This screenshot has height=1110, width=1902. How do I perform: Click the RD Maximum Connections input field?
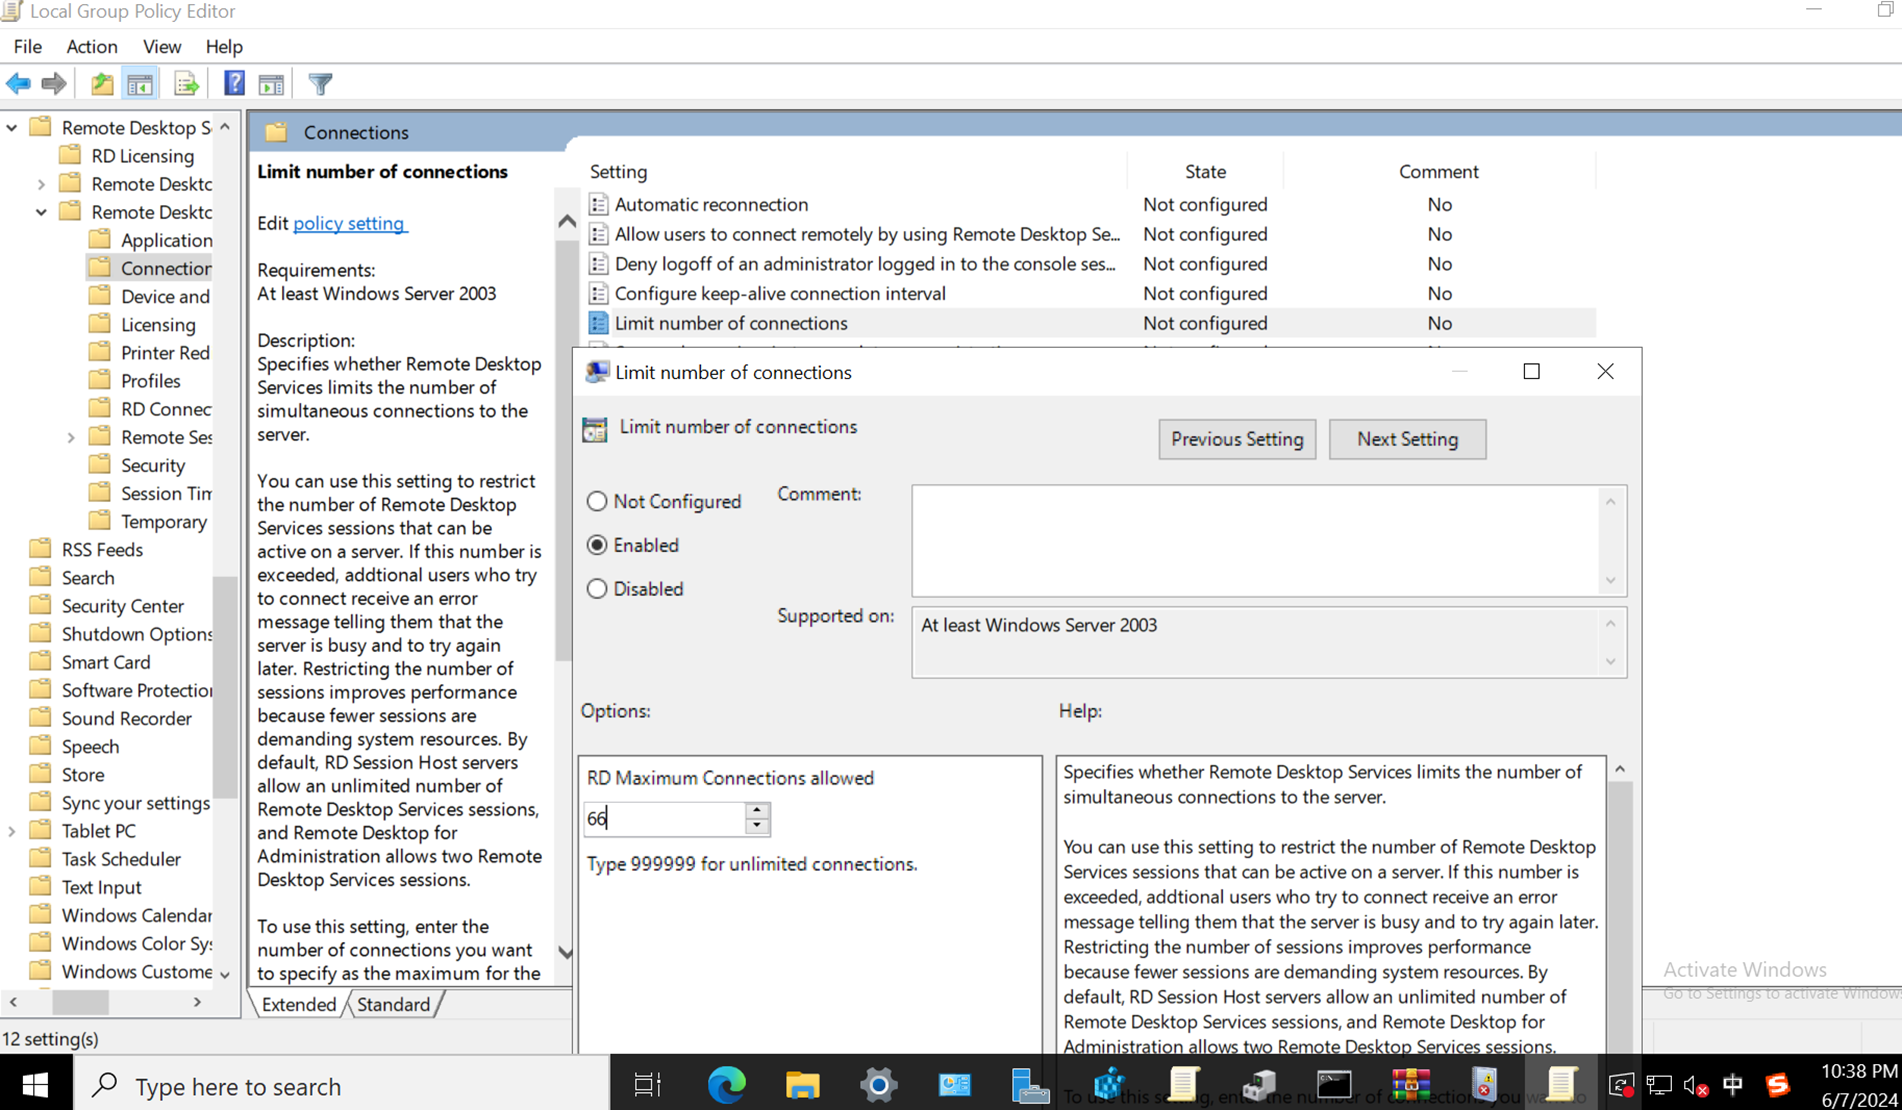point(664,819)
